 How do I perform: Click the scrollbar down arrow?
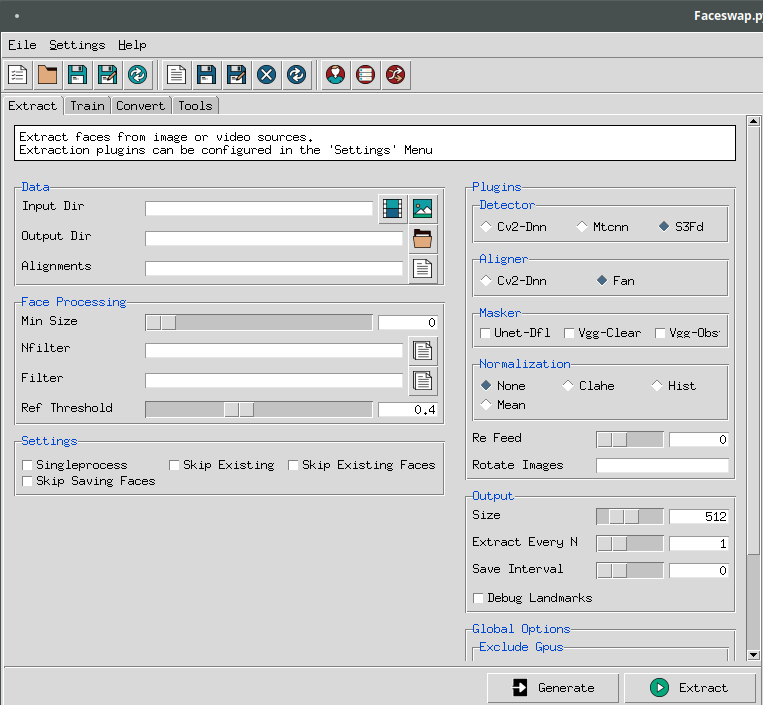pyautogui.click(x=753, y=655)
